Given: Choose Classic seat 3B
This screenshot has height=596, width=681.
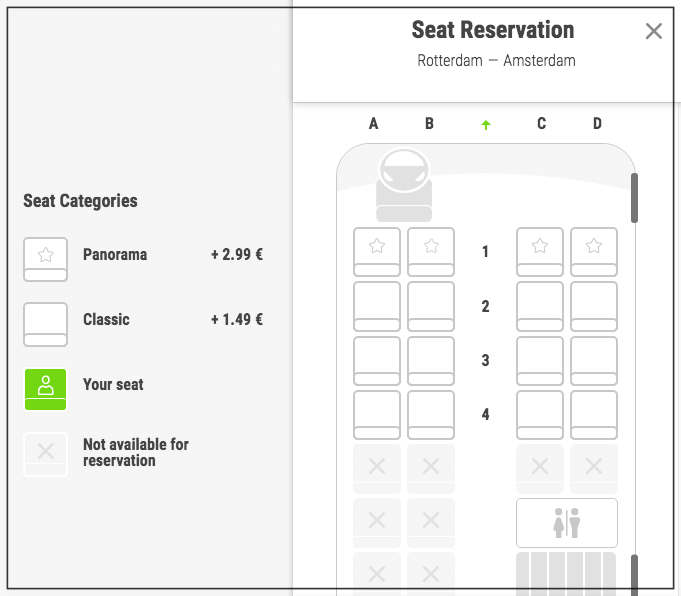Looking at the screenshot, I should click(431, 361).
